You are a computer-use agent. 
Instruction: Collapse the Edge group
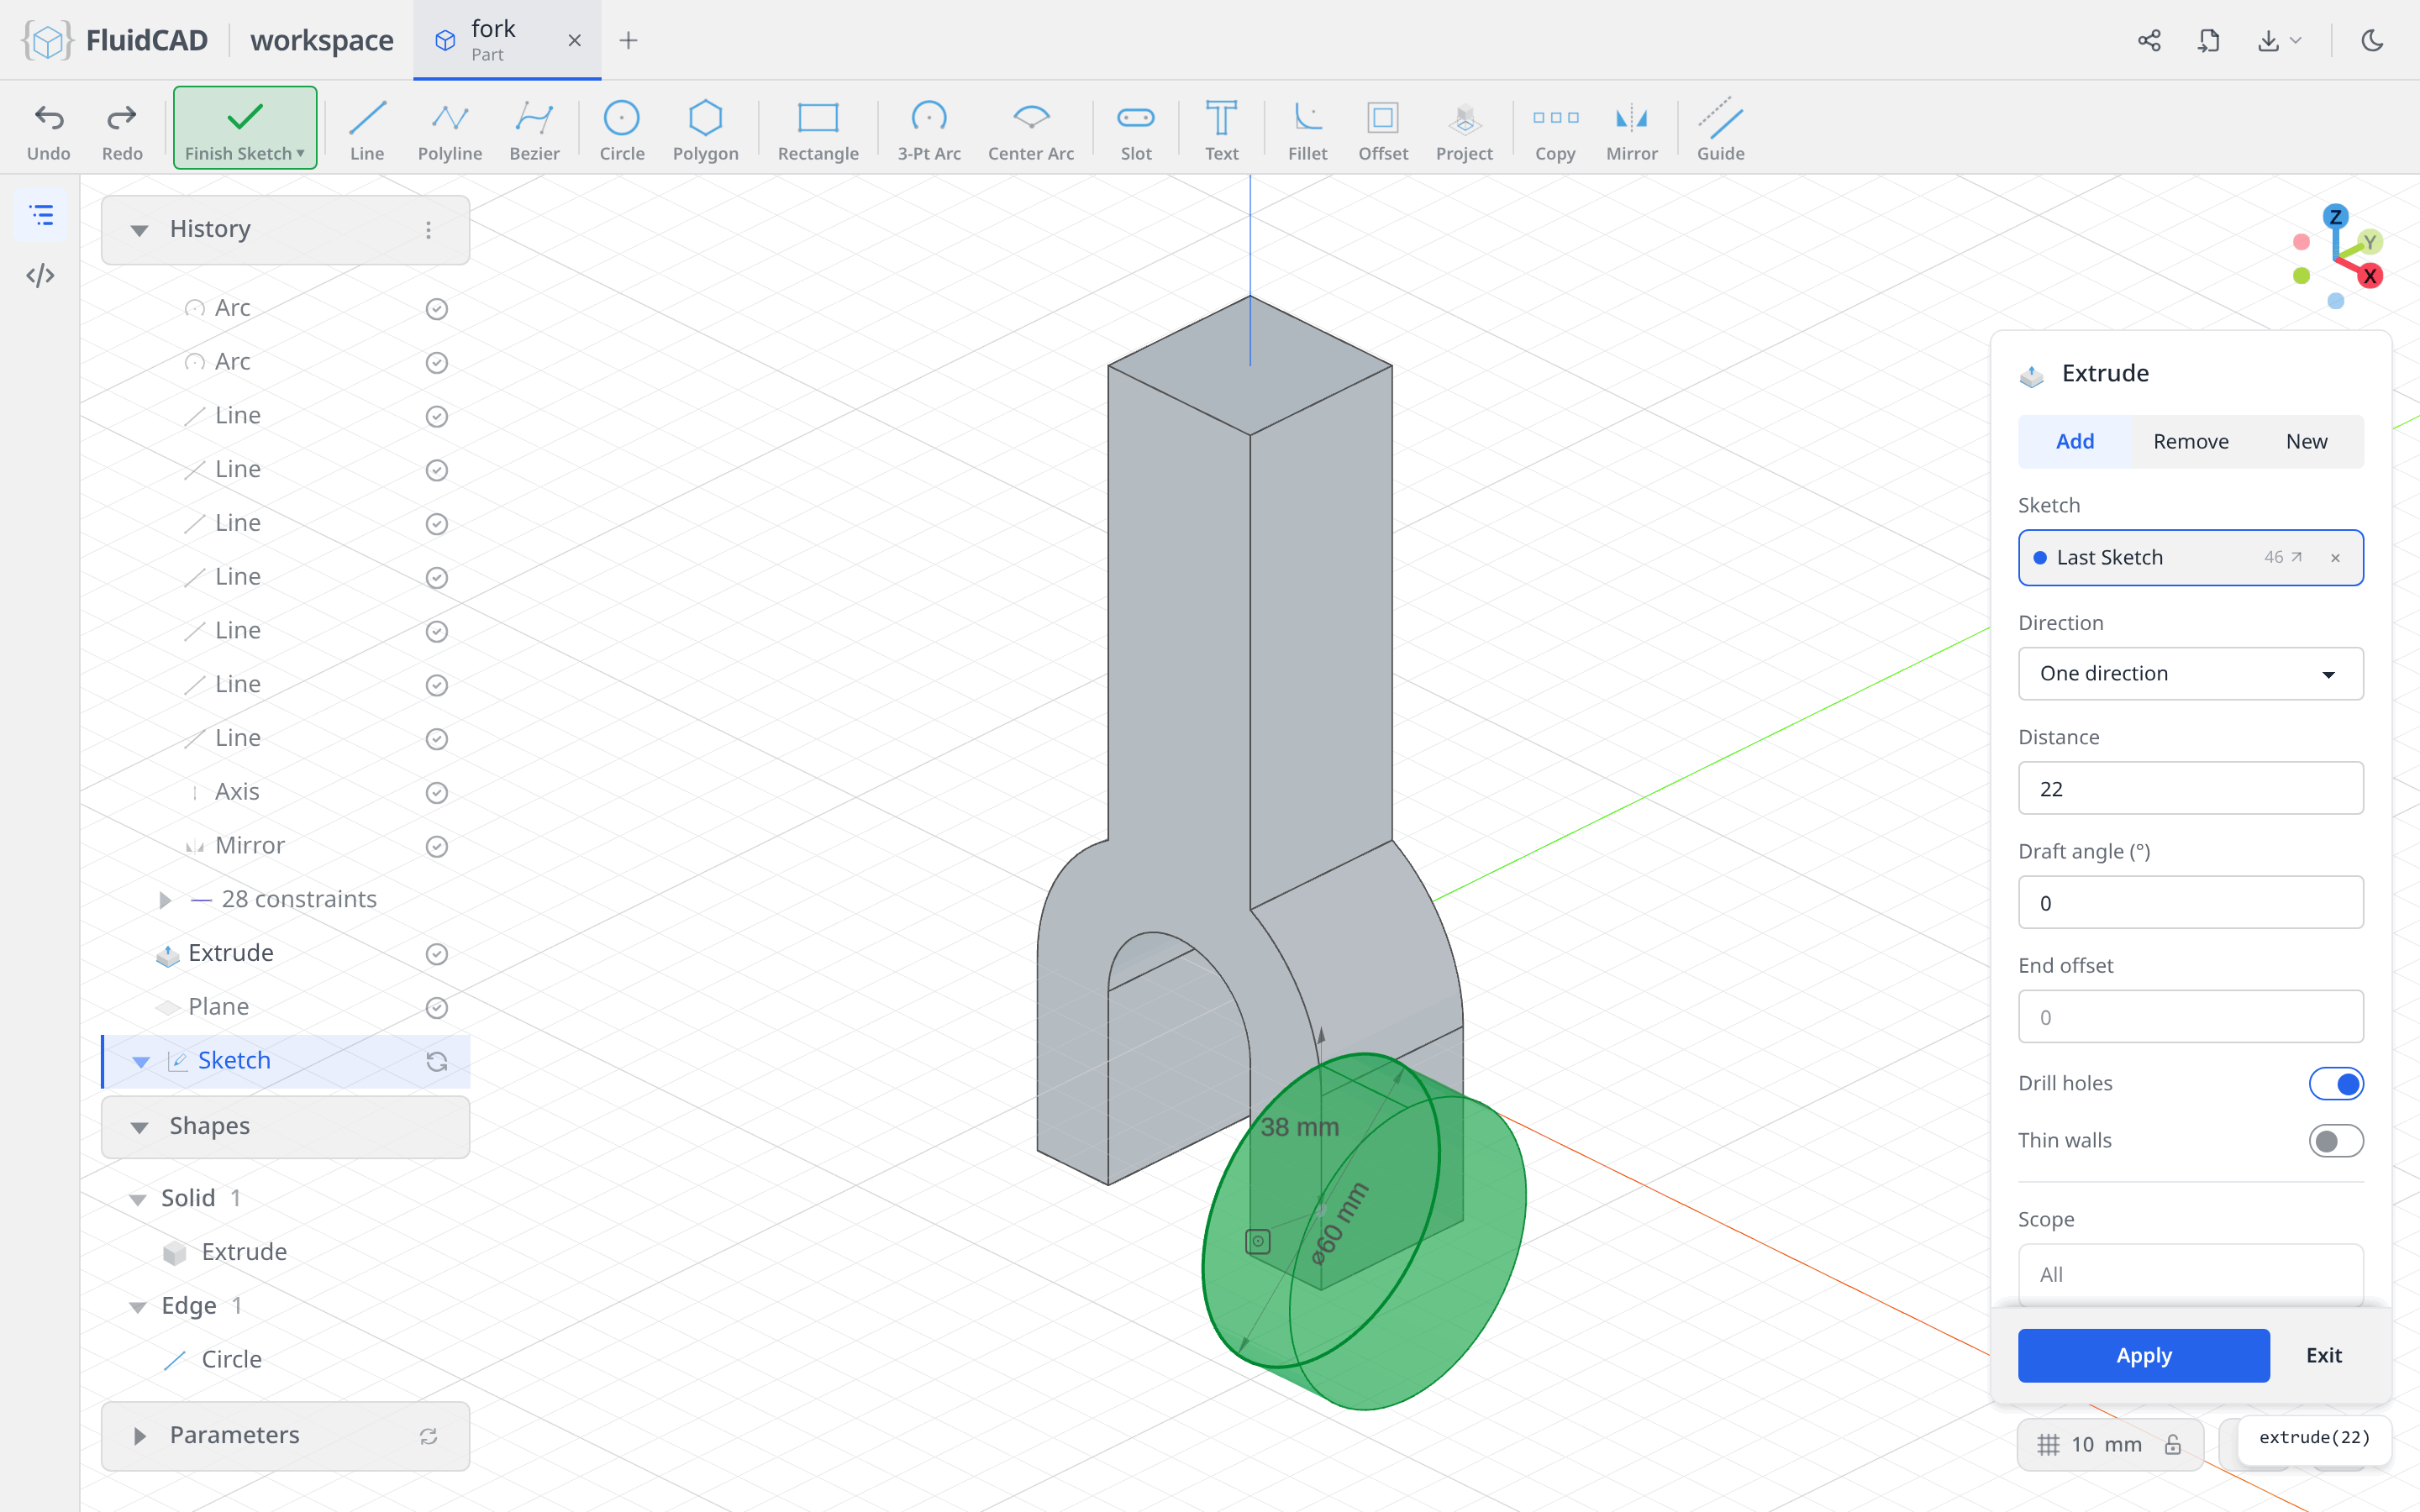pos(138,1307)
